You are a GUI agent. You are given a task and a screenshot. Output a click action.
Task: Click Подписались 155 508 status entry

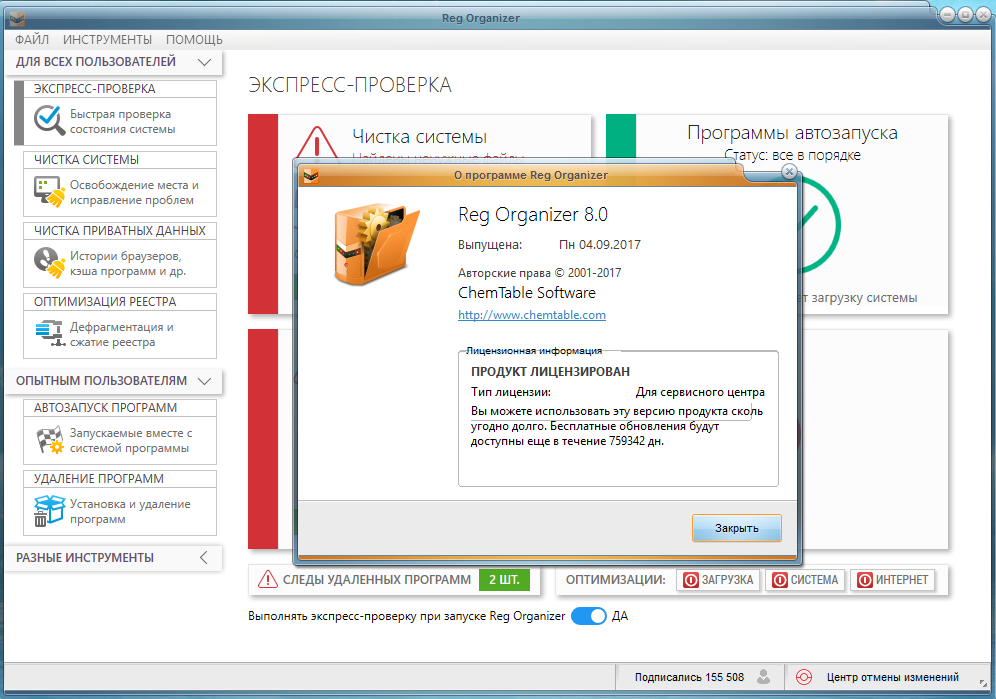[x=689, y=677]
